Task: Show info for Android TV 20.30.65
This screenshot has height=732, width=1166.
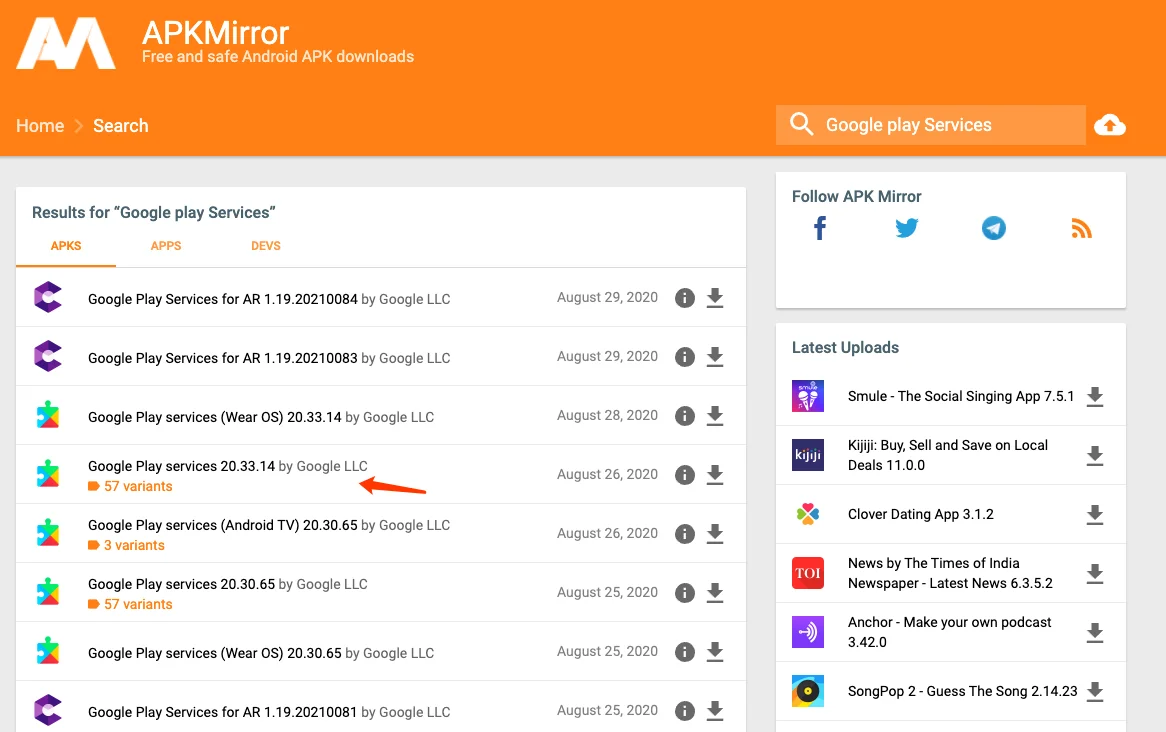Action: click(685, 533)
